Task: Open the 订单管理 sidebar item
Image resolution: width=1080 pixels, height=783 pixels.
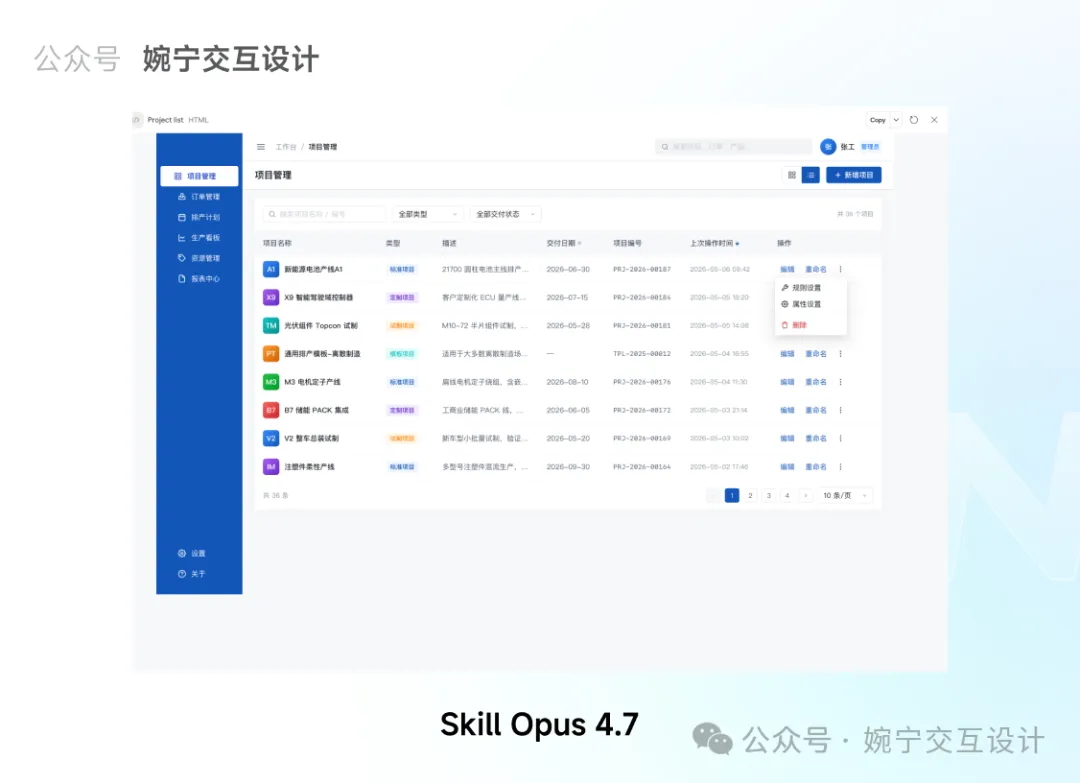Action: point(199,197)
